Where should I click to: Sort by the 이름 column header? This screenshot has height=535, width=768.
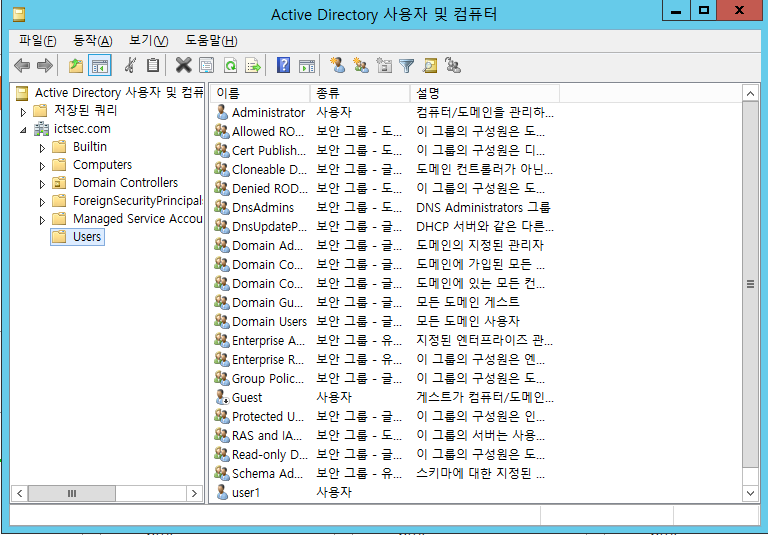261,93
